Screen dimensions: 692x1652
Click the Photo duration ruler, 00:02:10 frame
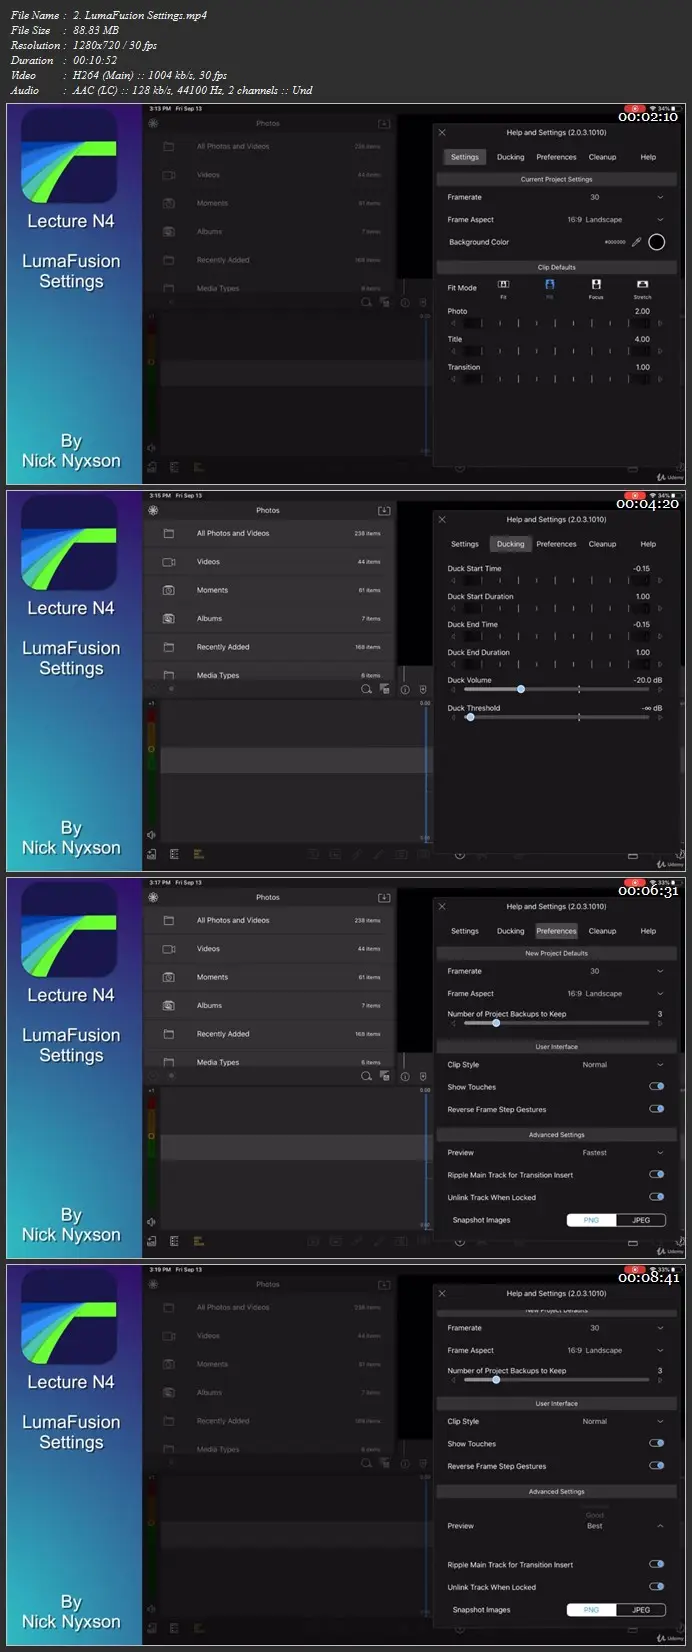click(x=556, y=323)
